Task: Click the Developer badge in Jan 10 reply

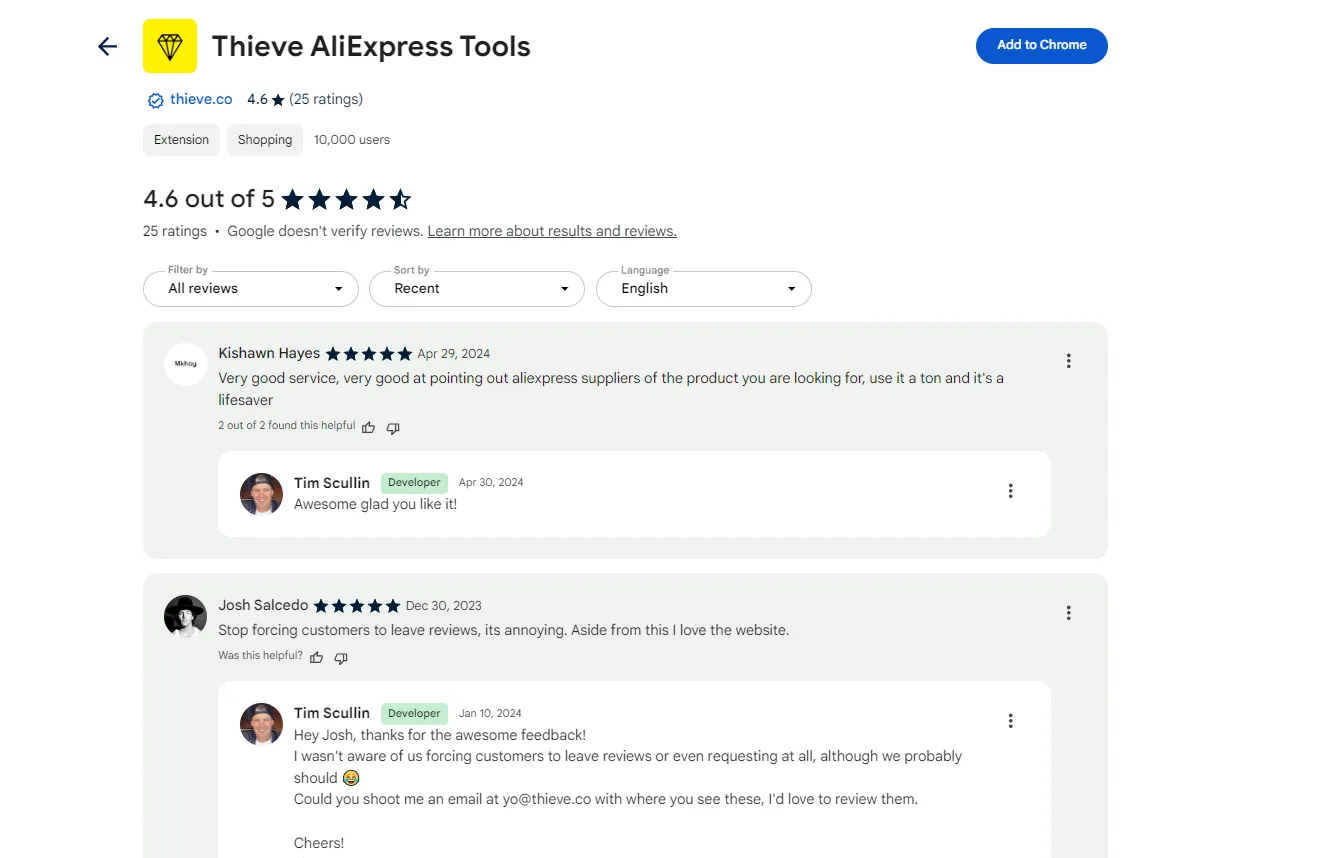Action: tap(414, 713)
